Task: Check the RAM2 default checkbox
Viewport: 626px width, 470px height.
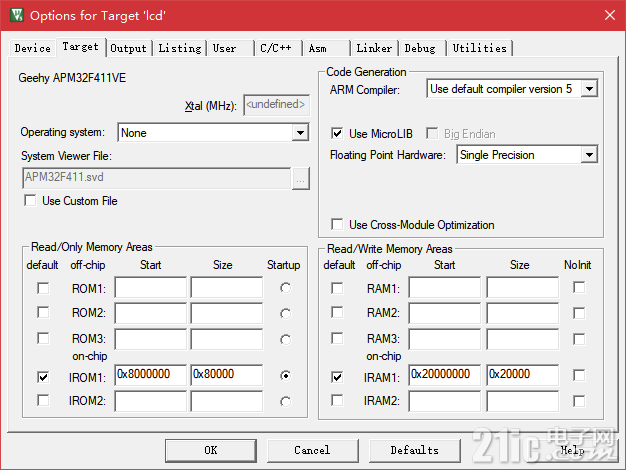Action: 337,312
